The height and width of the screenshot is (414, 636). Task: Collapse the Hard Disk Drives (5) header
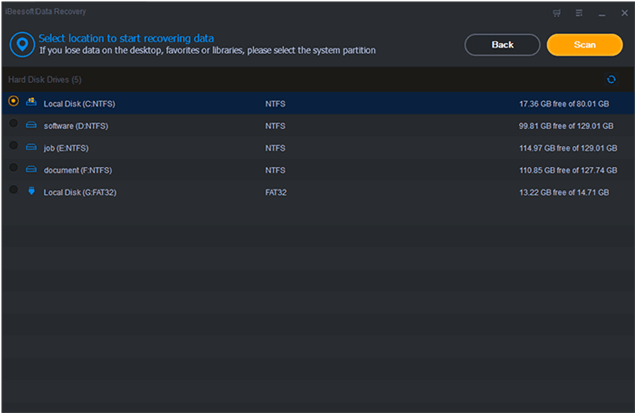(45, 79)
